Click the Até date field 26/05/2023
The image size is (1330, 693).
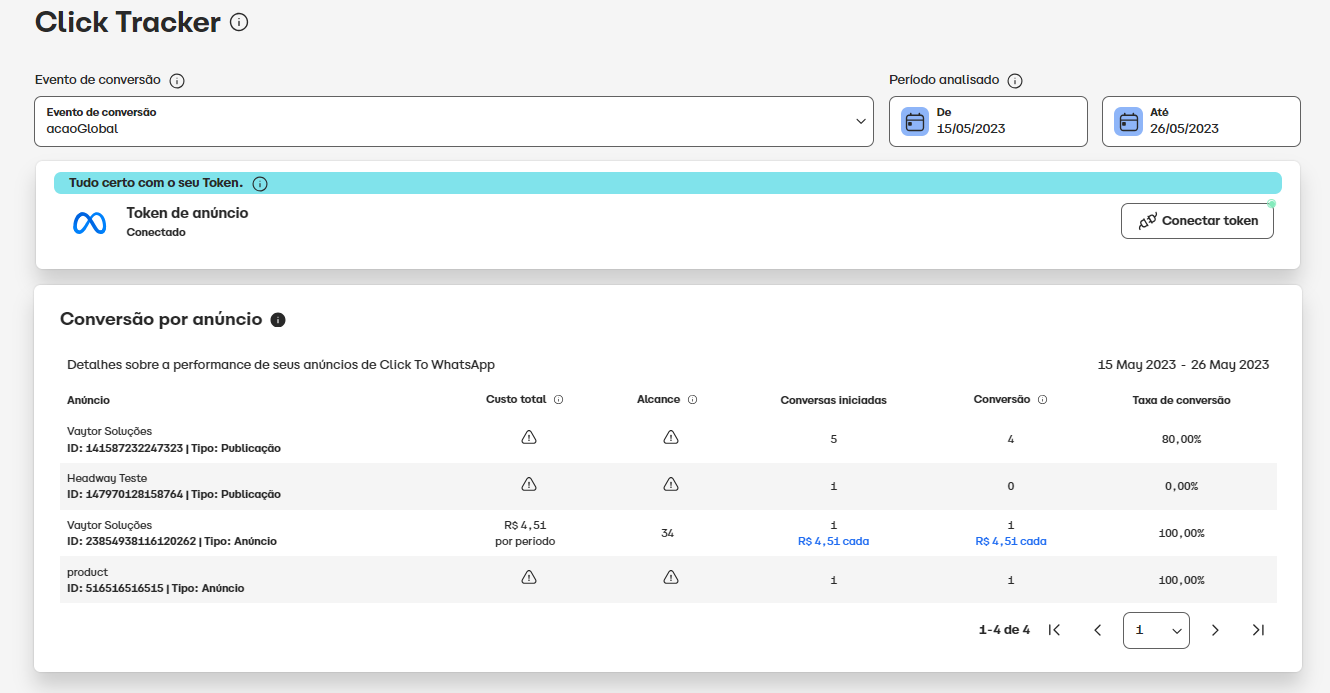point(1201,121)
